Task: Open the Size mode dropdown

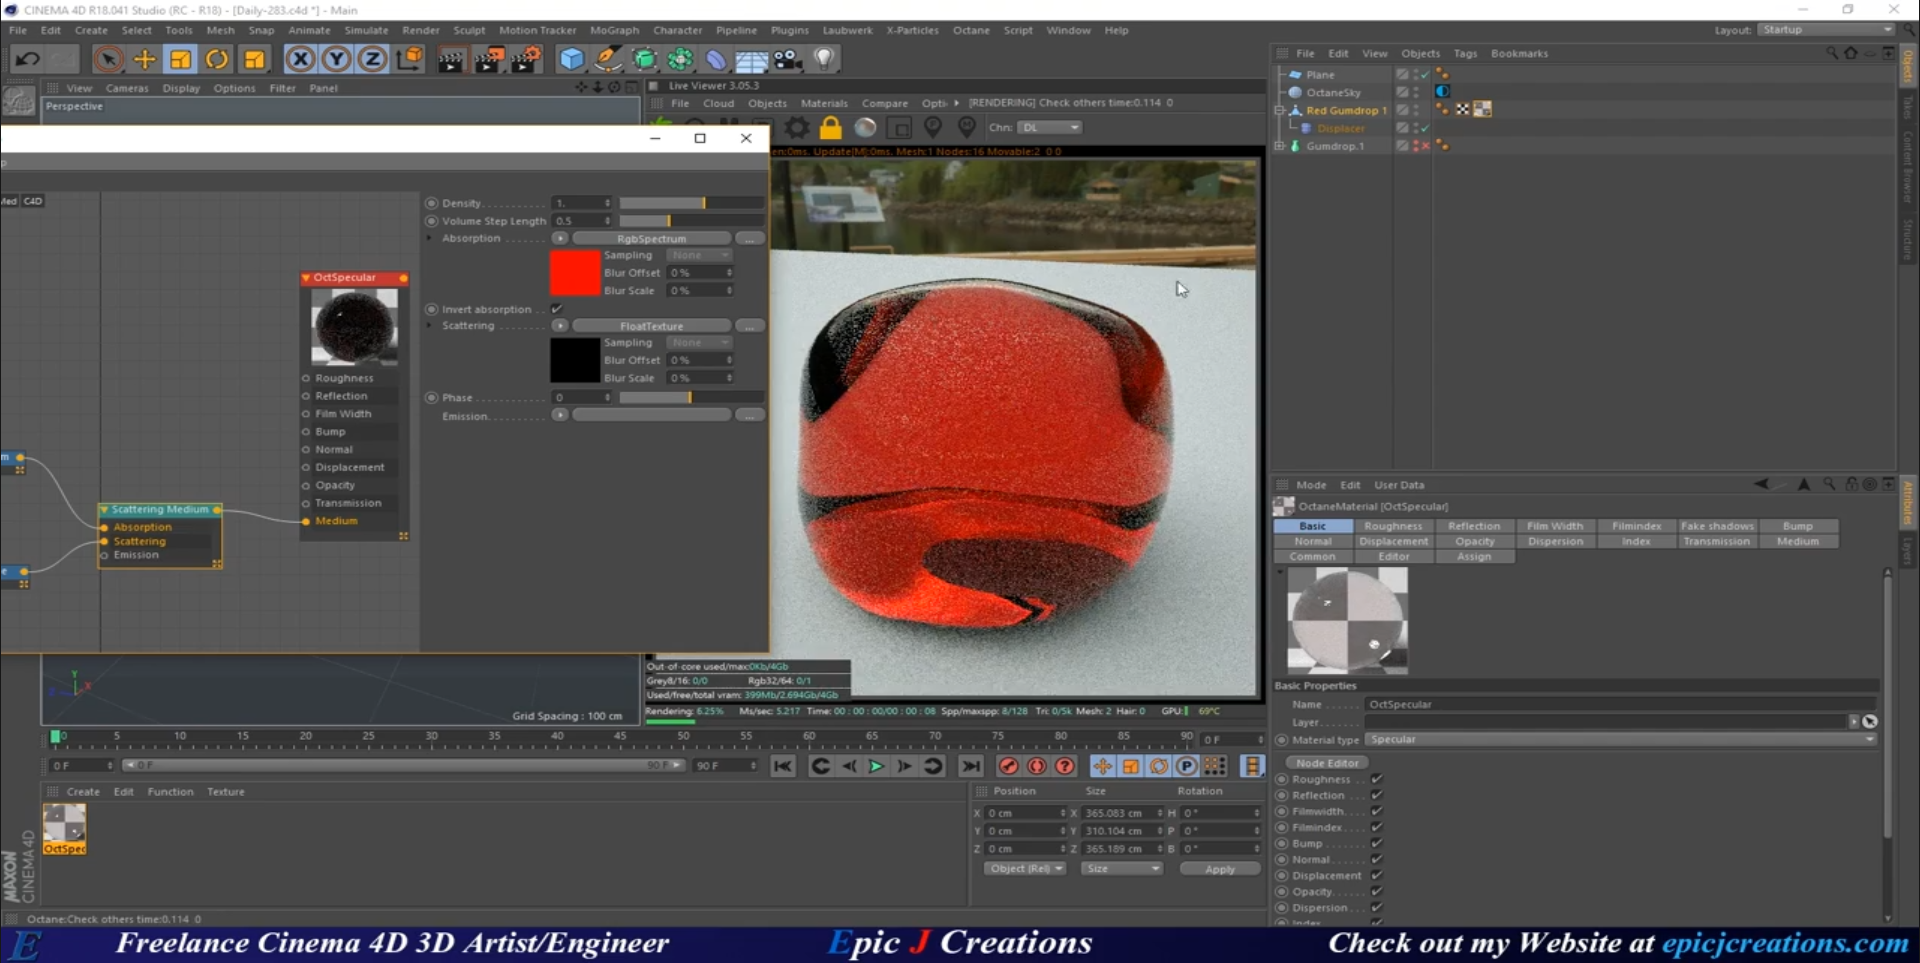Action: click(1123, 868)
